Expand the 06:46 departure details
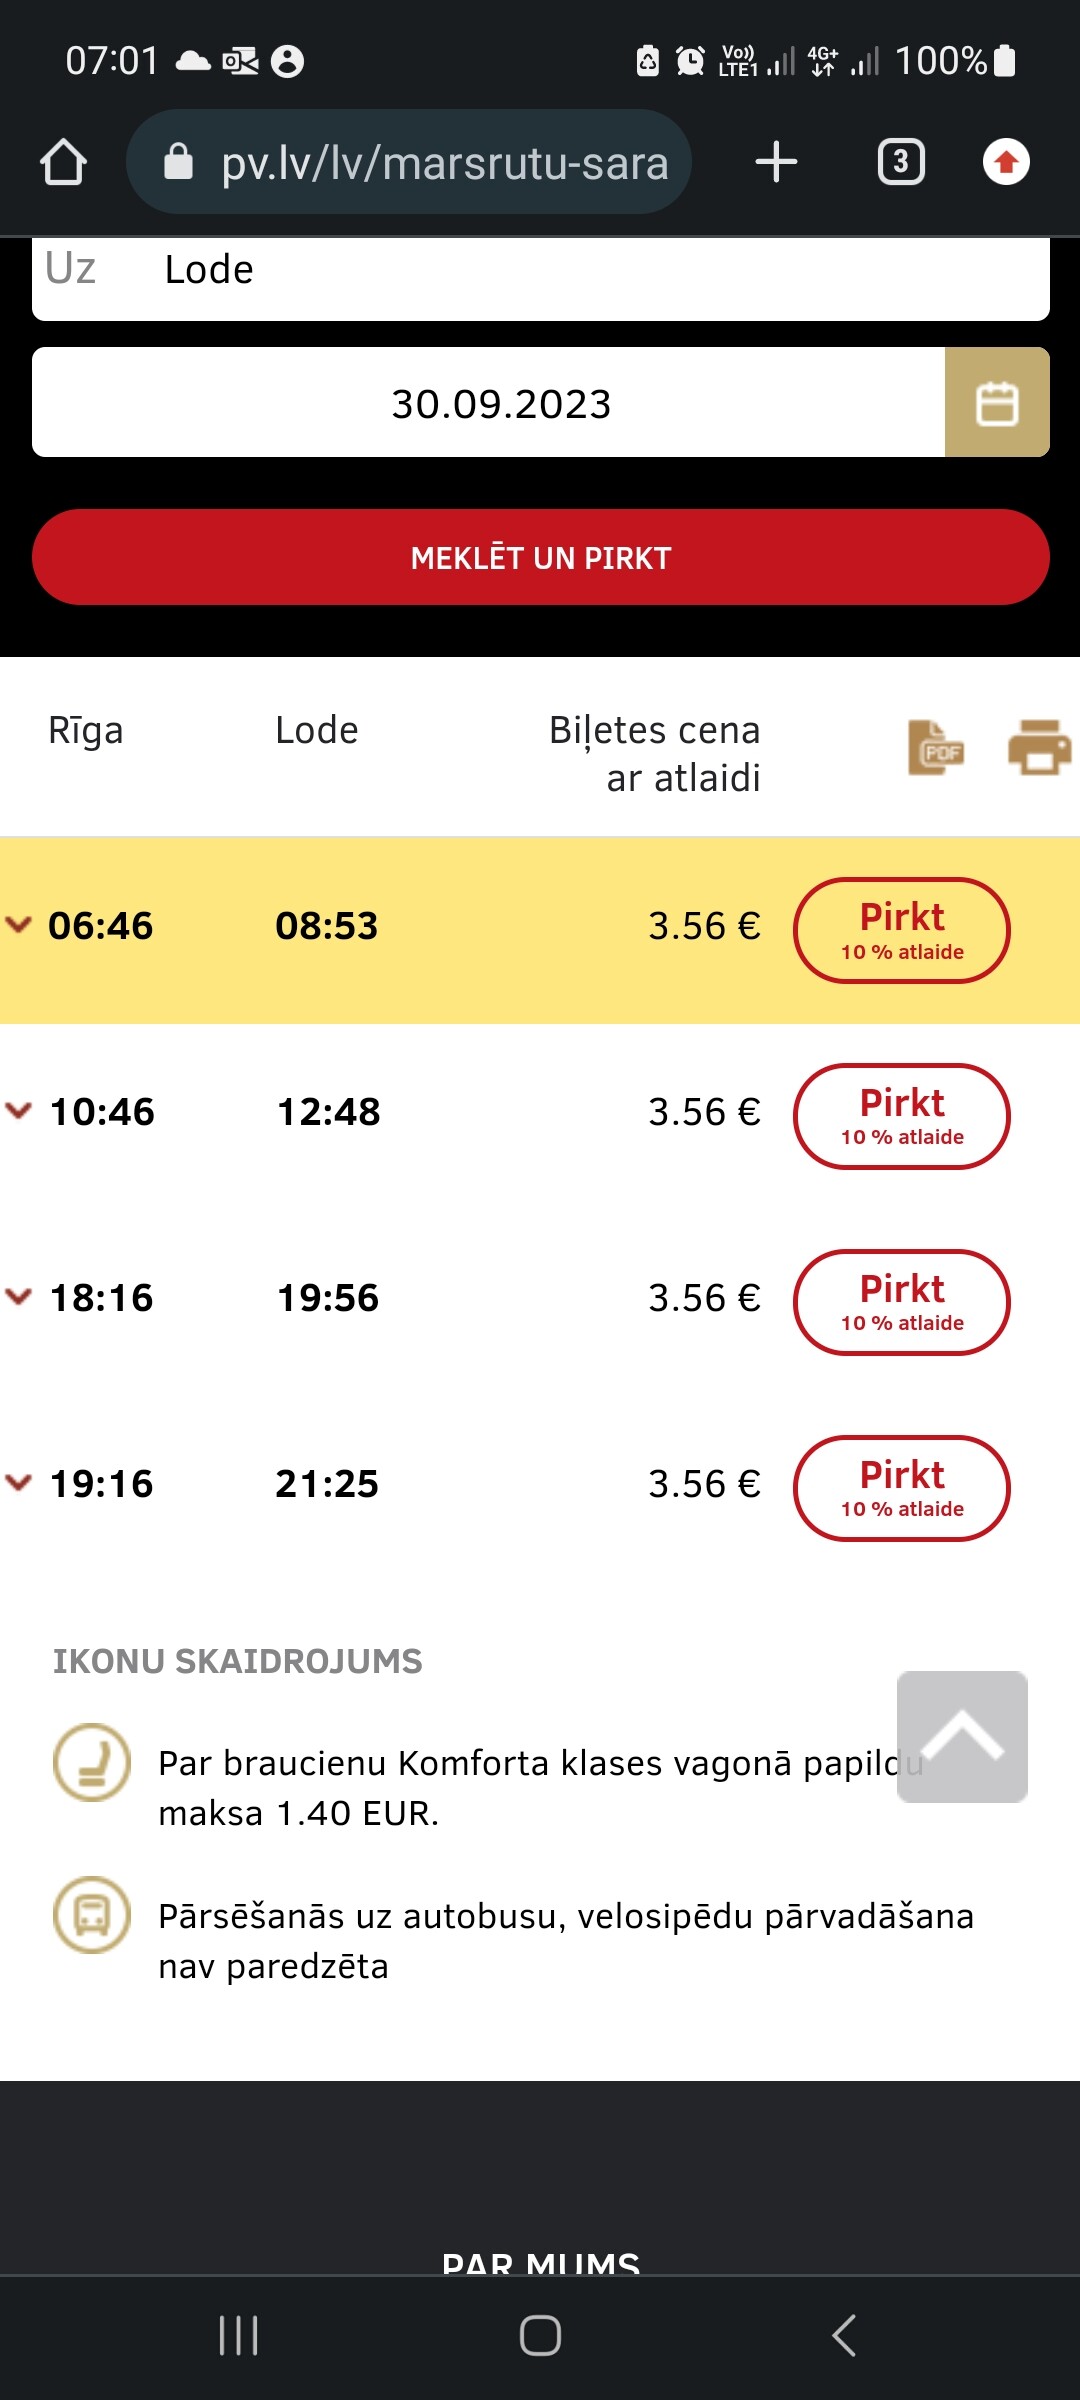The width and height of the screenshot is (1080, 2400). pyautogui.click(x=19, y=925)
